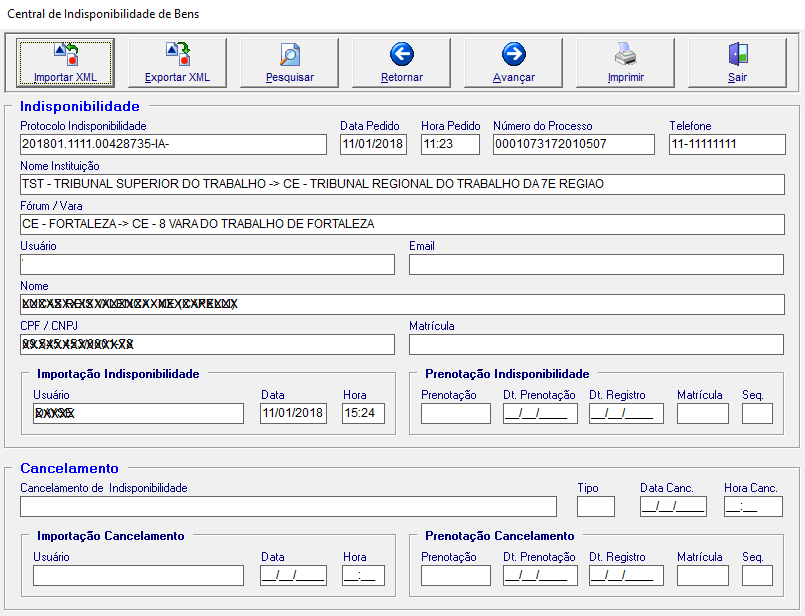
Task: Click Dt. Registro field in Prenotação Indisponibilidade
Action: click(626, 413)
